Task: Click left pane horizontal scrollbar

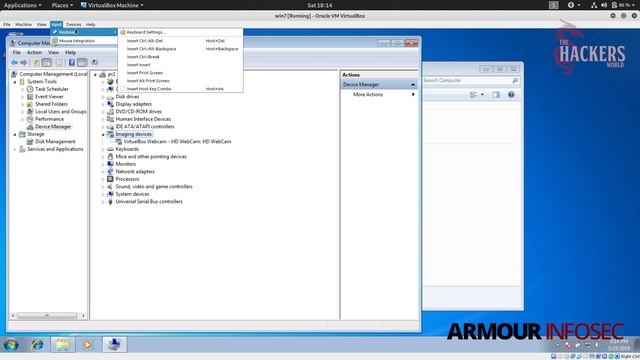Action: tap(48, 316)
